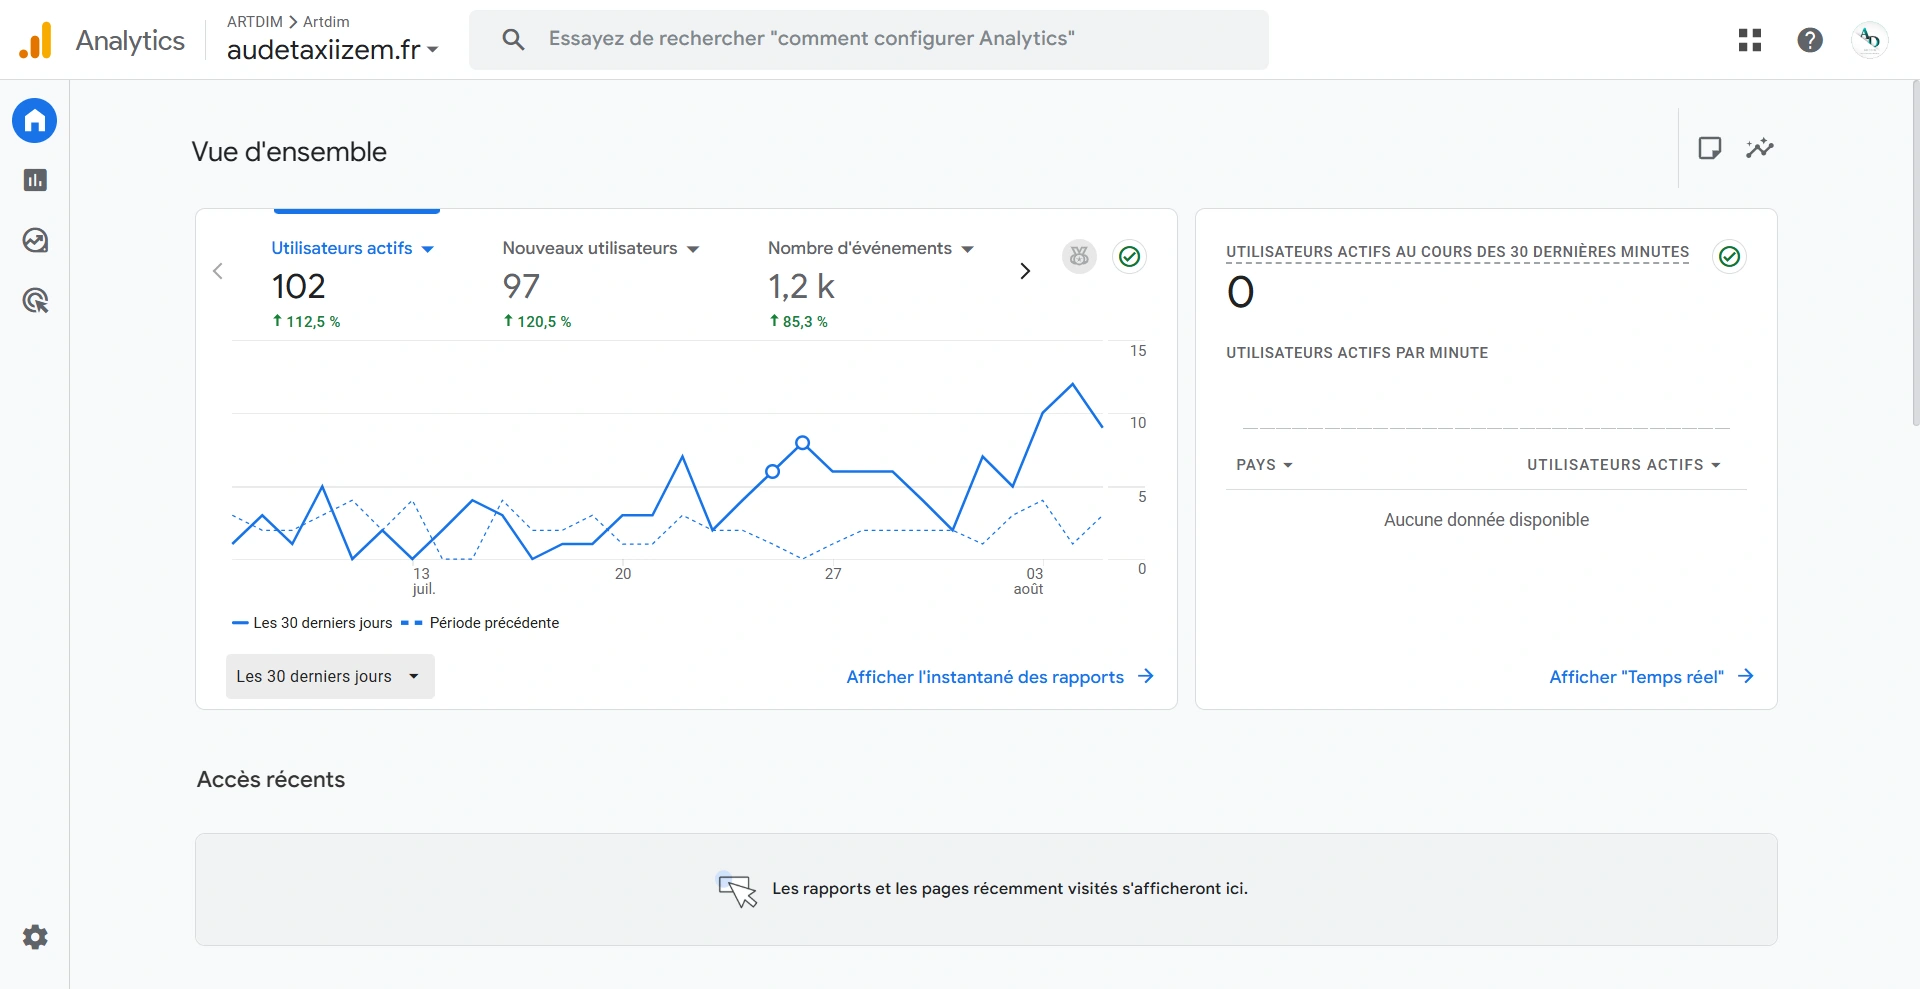Click the Vue d'ensemble heading
Screen dimensions: 1920x989
coord(289,152)
